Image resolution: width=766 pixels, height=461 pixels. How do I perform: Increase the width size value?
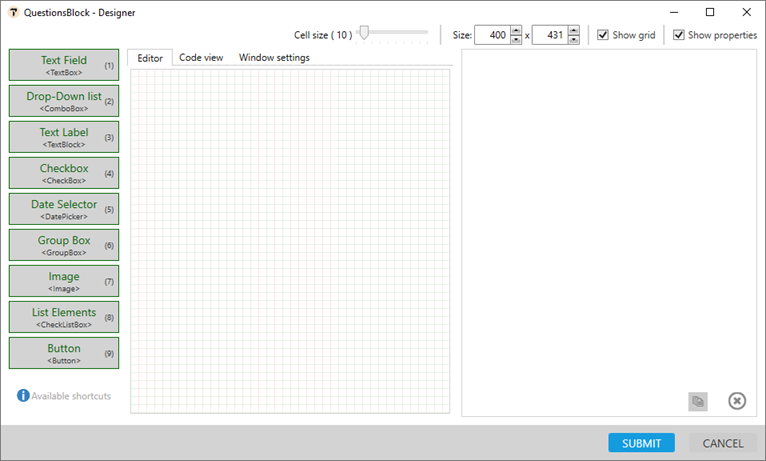517,31
